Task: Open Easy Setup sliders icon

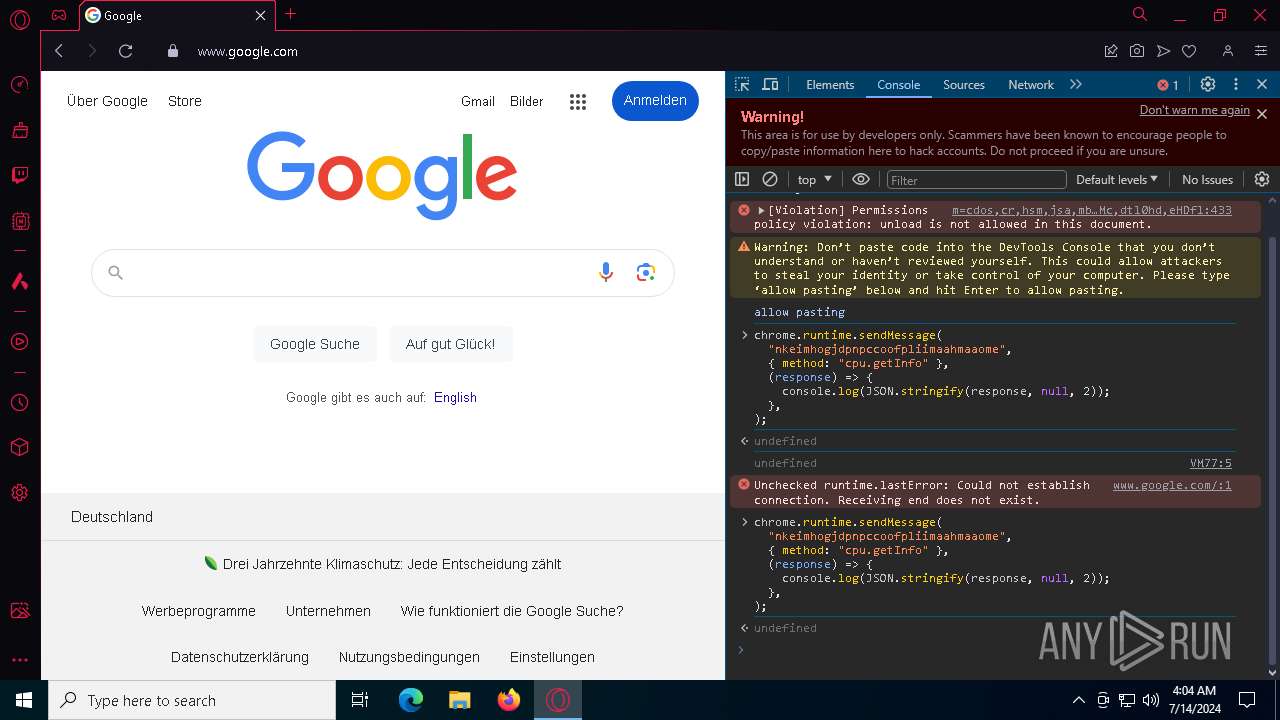Action: (1260, 51)
